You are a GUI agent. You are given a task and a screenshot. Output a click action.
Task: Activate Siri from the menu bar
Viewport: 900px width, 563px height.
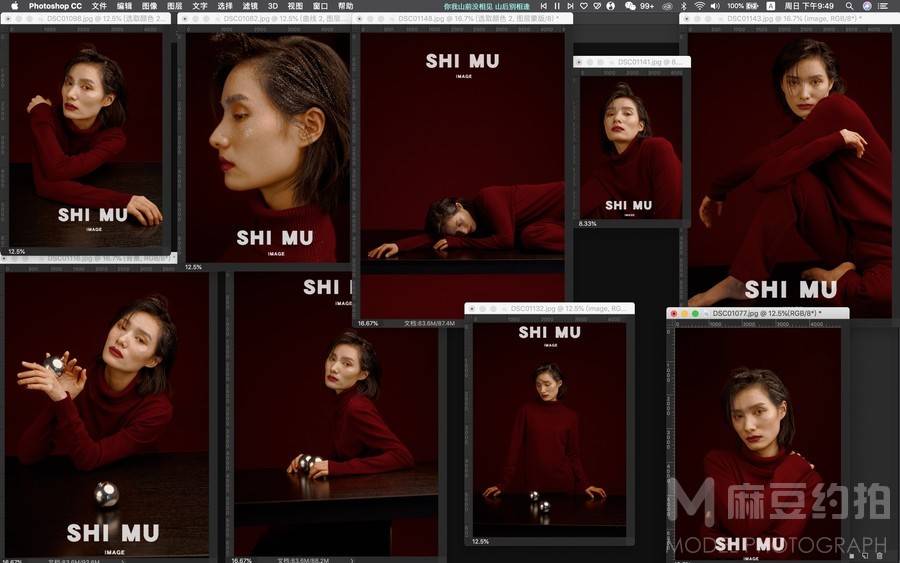click(867, 6)
